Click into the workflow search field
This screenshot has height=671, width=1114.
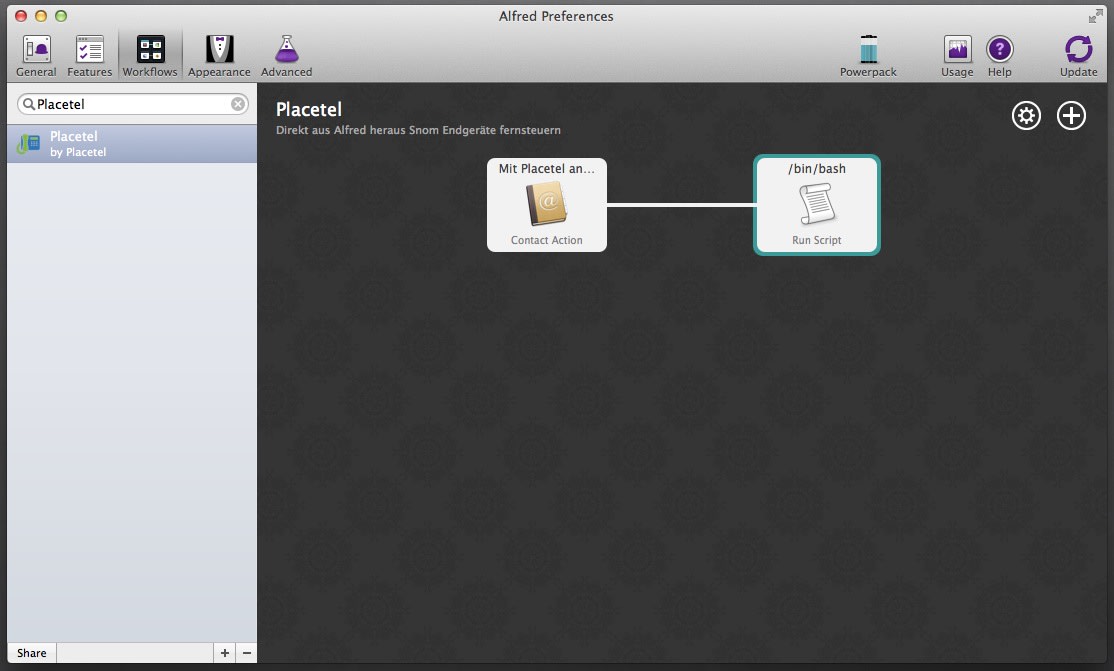pos(133,104)
